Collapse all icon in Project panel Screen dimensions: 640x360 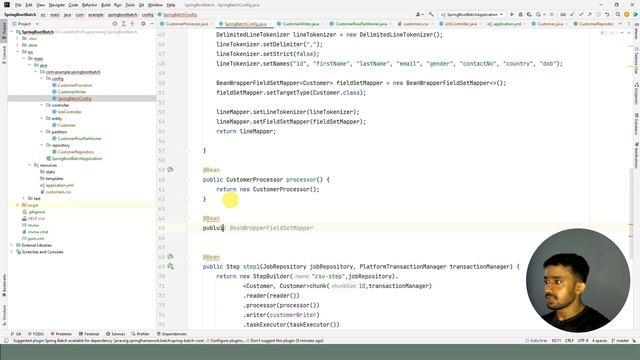pos(132,24)
